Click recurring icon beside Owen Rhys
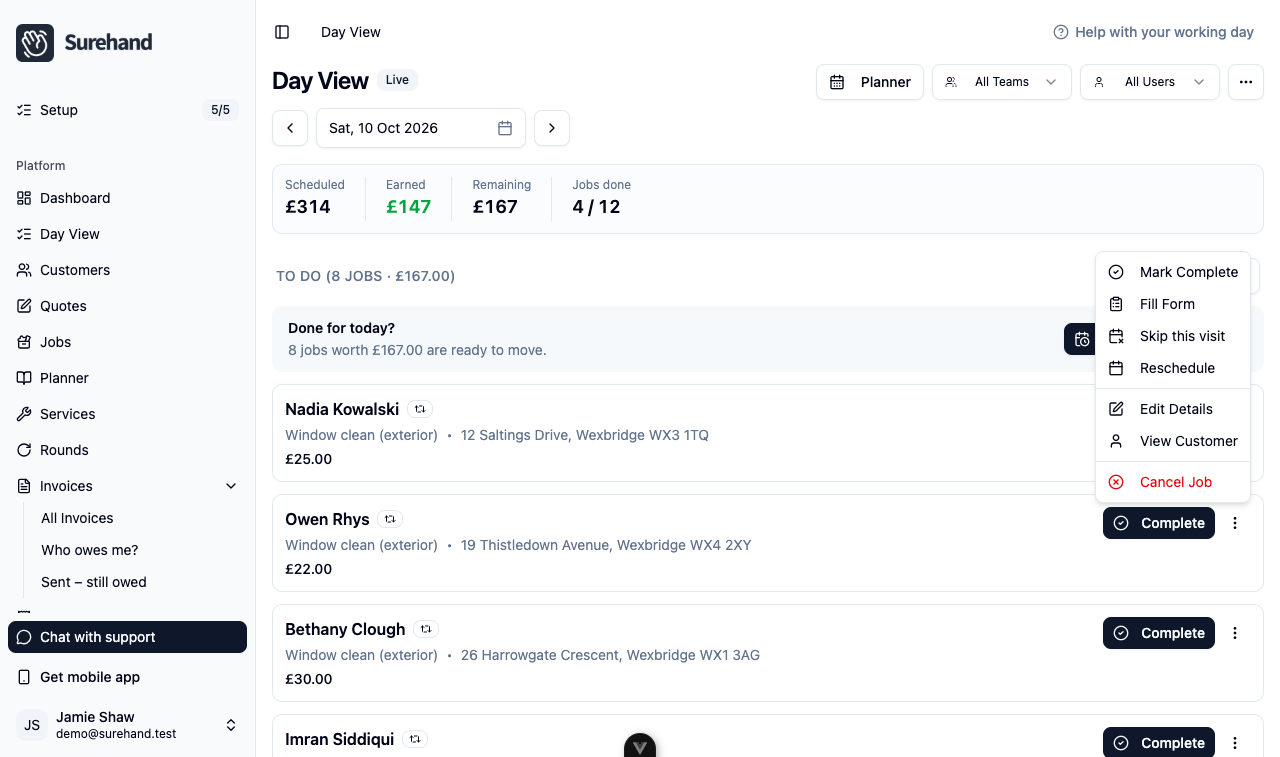1280x757 pixels. point(391,519)
